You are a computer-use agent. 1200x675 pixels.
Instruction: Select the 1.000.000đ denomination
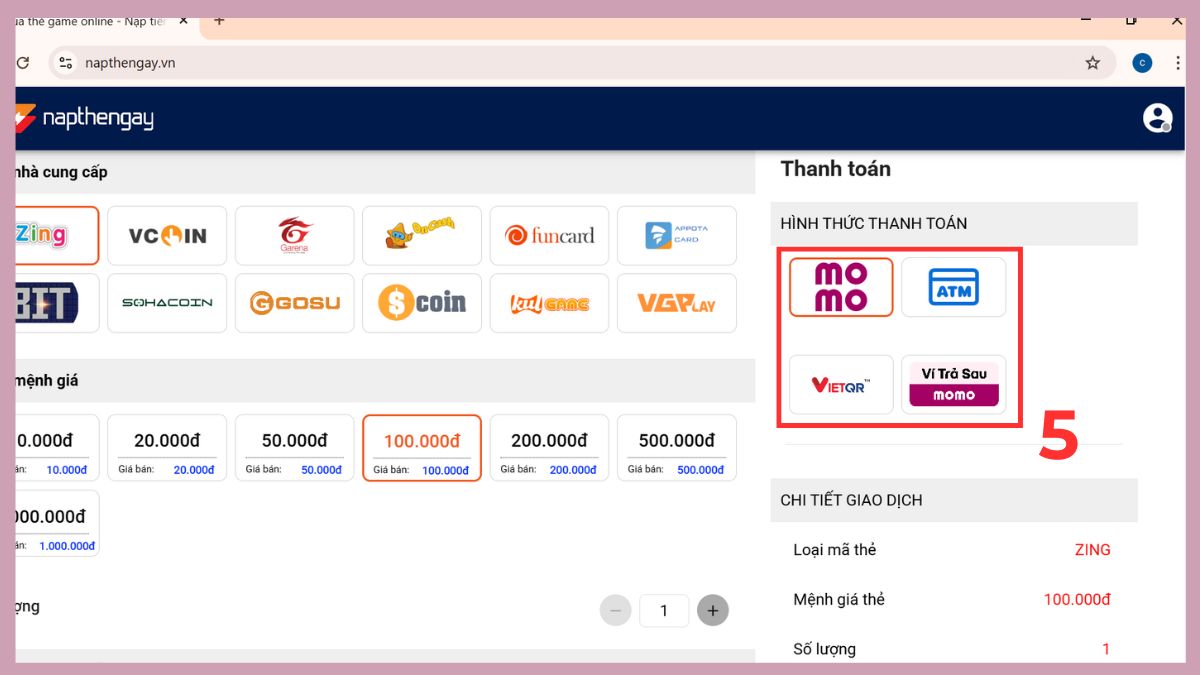coord(57,523)
